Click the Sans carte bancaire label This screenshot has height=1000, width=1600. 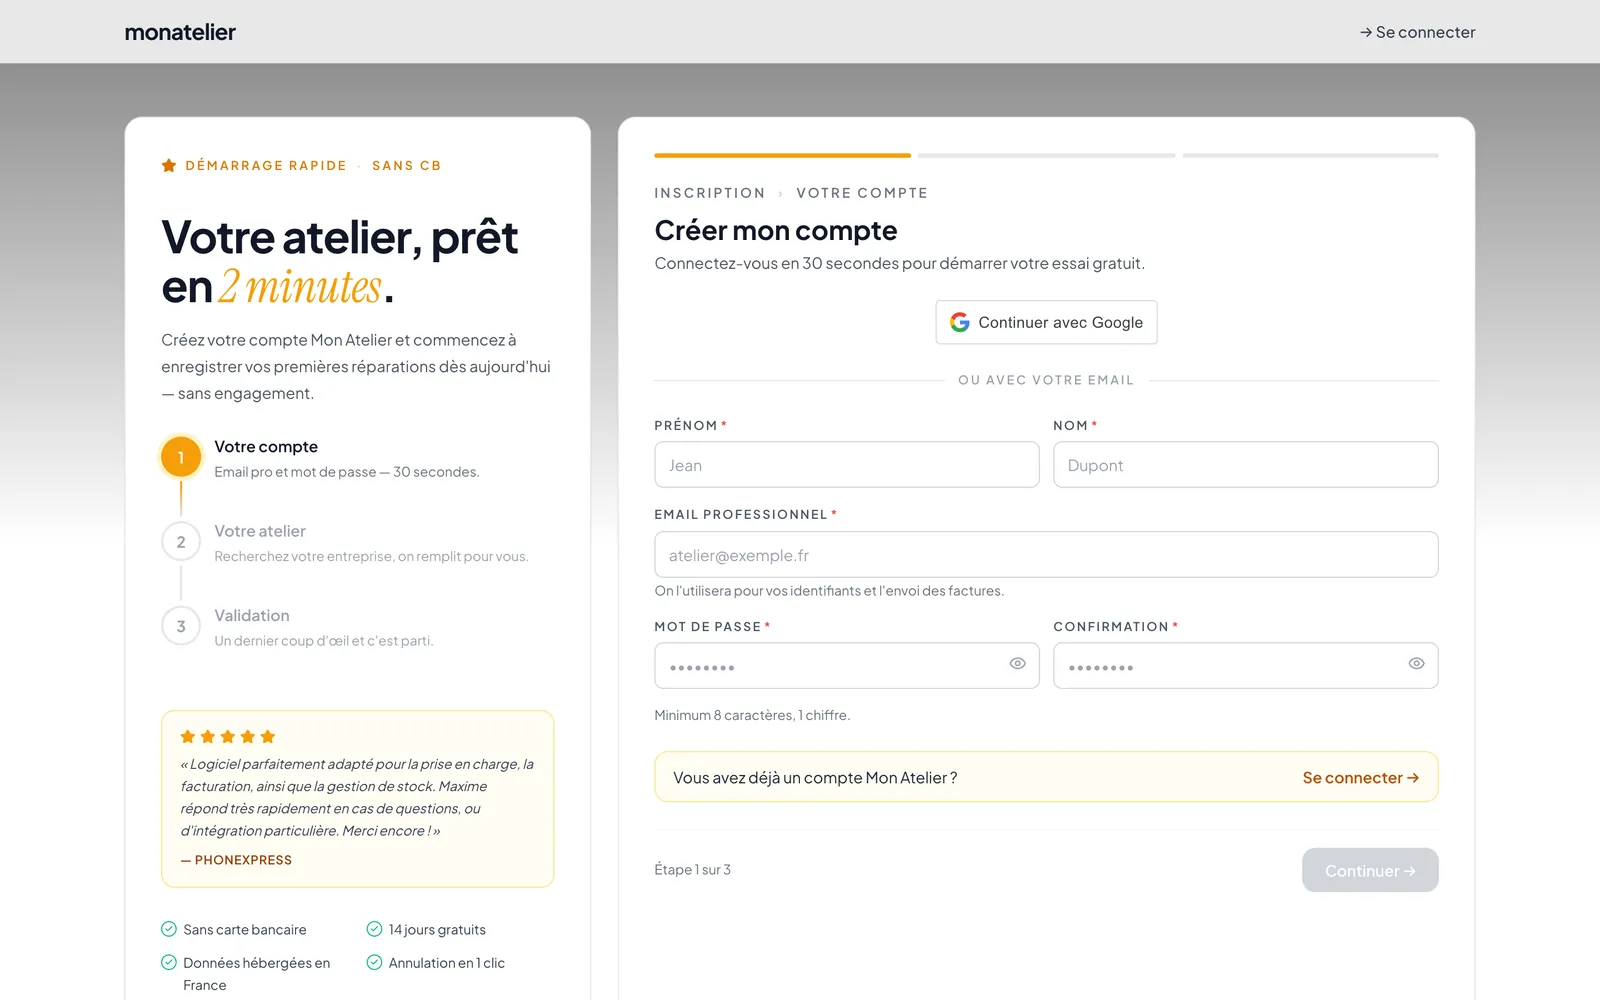[x=245, y=930]
